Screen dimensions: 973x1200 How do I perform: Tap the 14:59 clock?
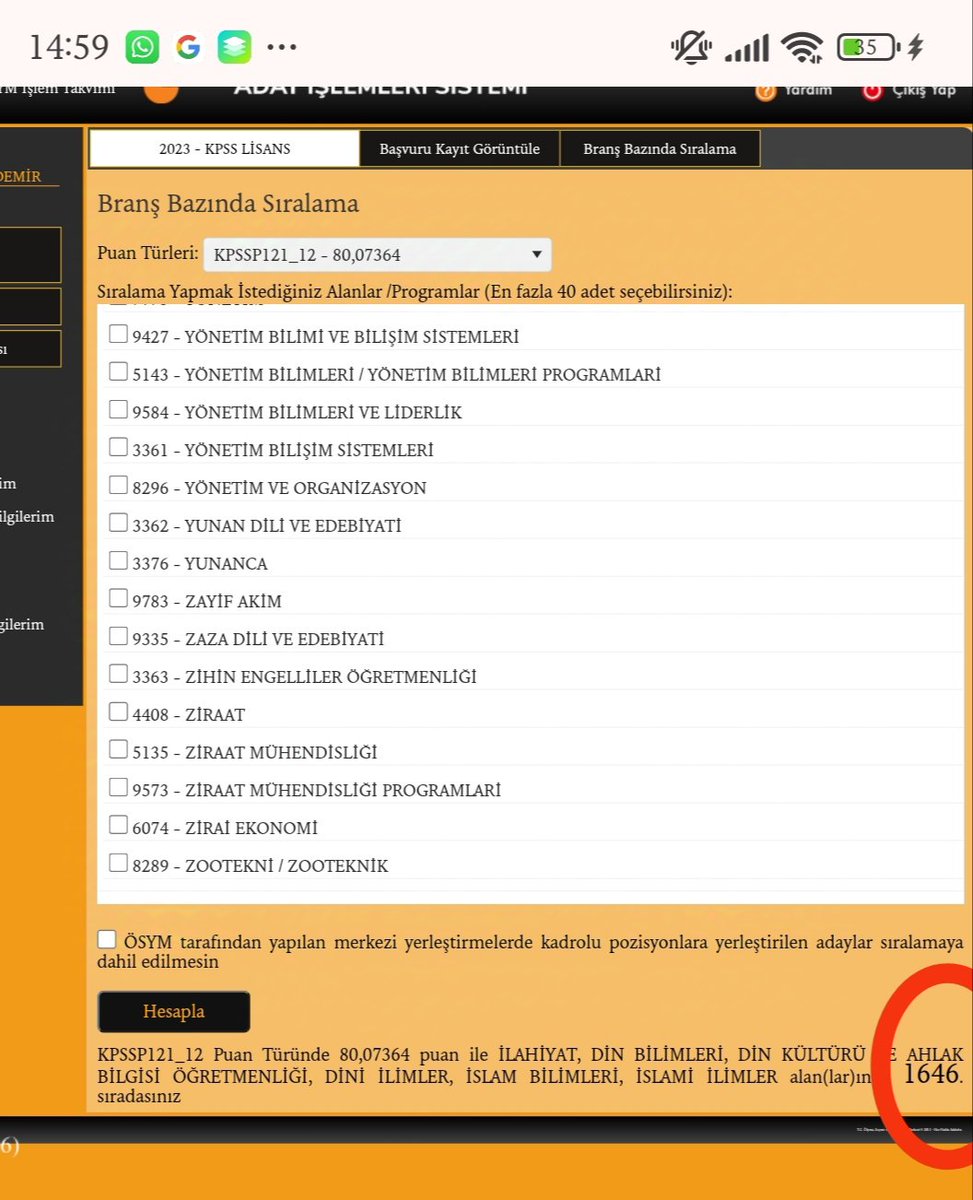coord(68,47)
